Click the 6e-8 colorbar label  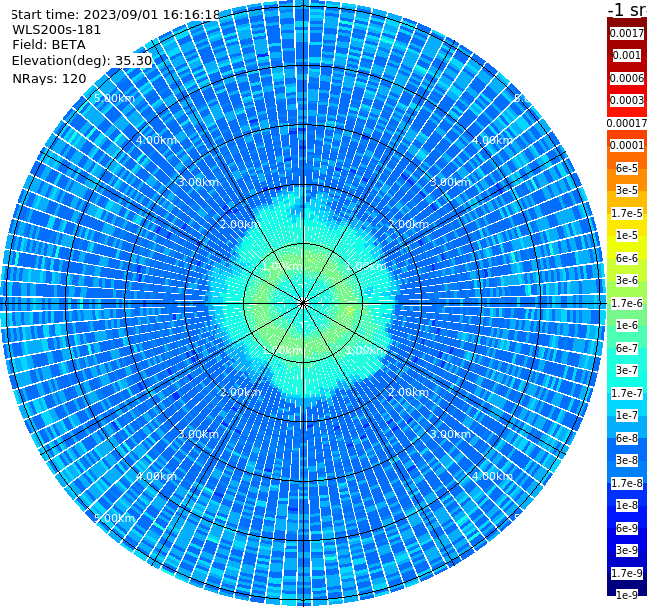coord(627,438)
